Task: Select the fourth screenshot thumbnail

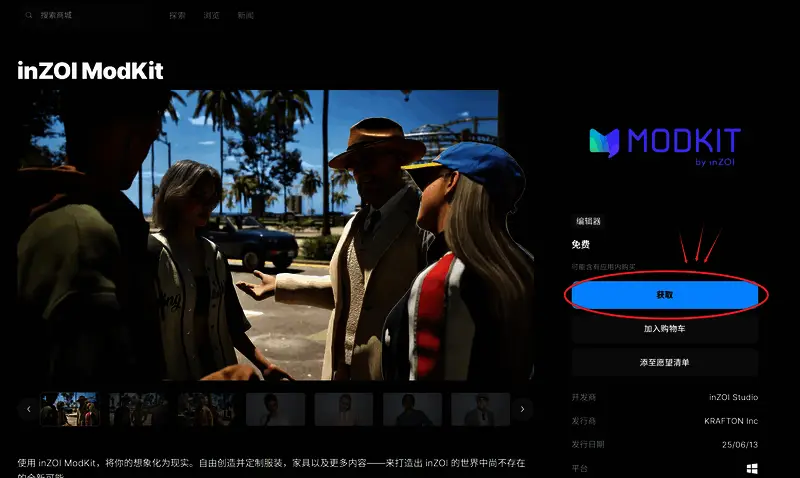Action: click(x=276, y=409)
